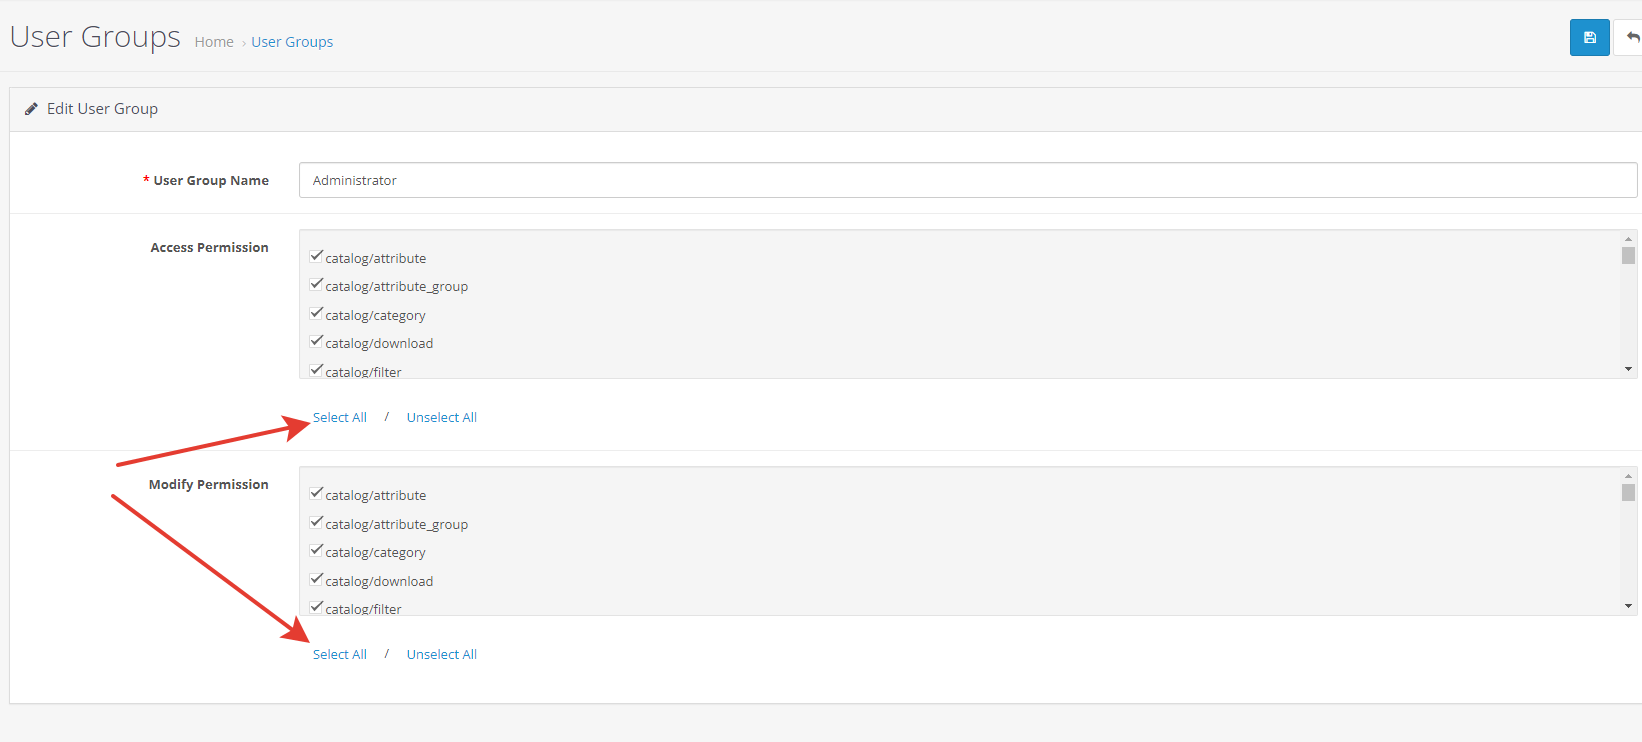1642x742 pixels.
Task: Uncheck catalog/download in Modify Permission
Action: pyautogui.click(x=316, y=580)
